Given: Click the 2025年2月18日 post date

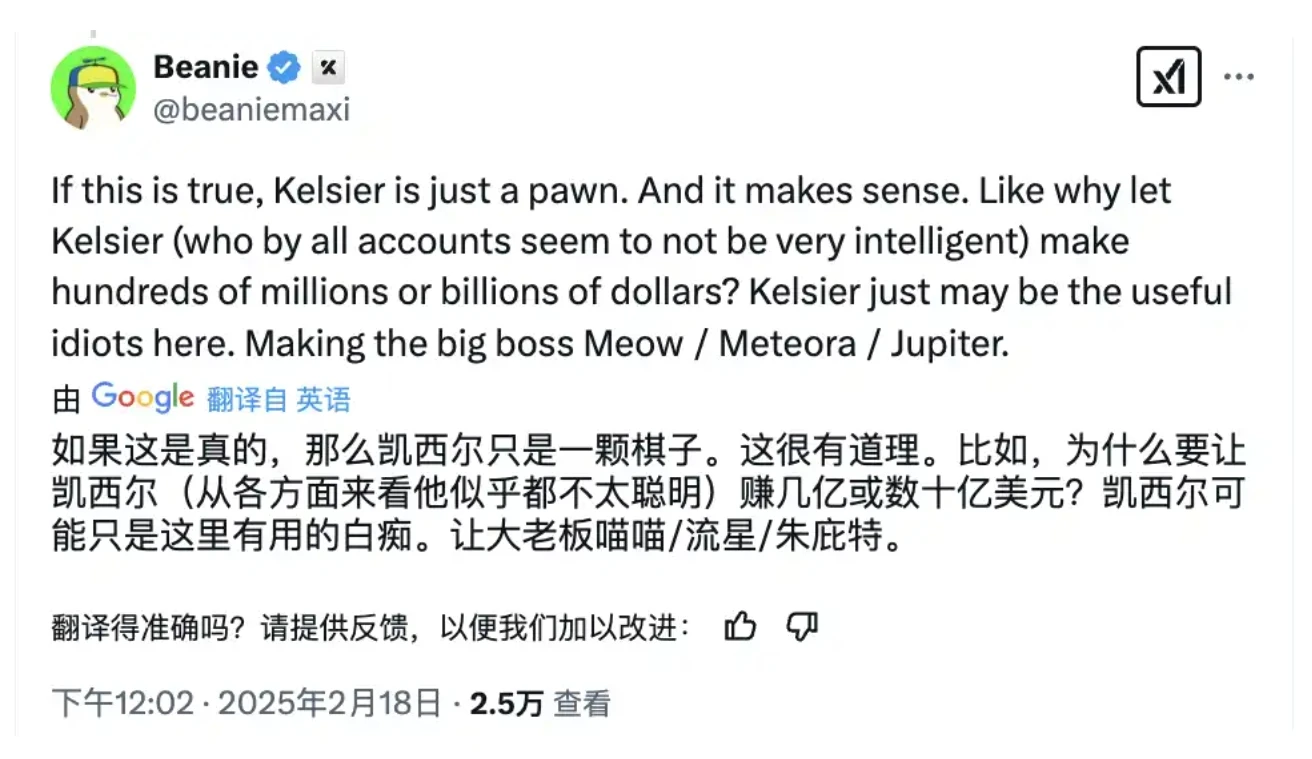Looking at the screenshot, I should 329,704.
